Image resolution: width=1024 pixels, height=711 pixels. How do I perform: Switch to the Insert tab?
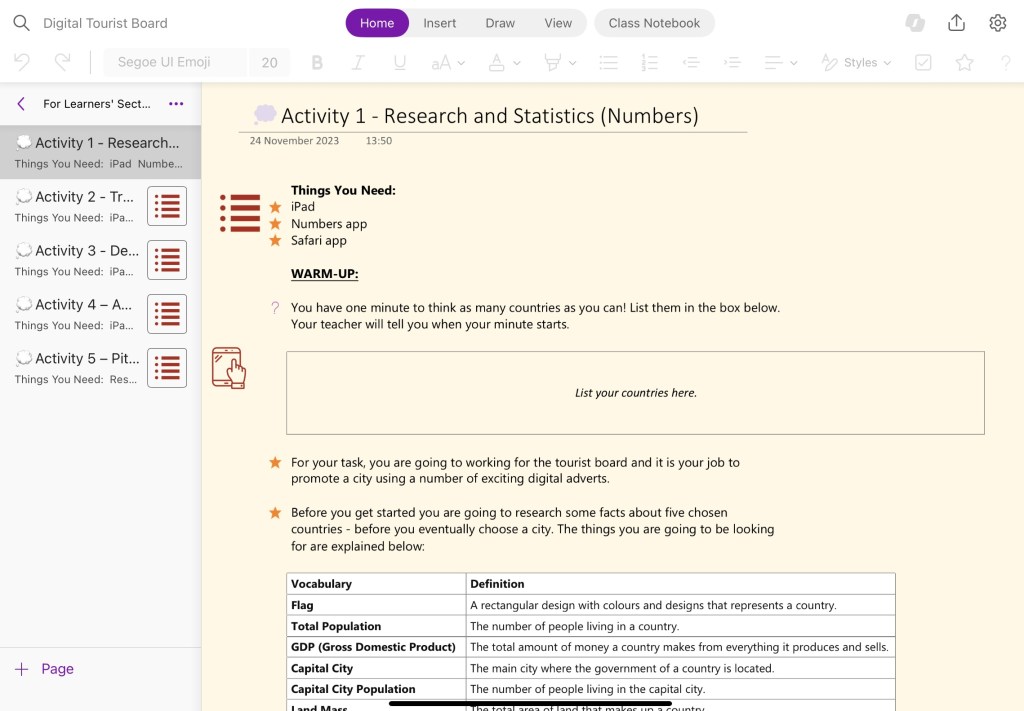[x=439, y=23]
